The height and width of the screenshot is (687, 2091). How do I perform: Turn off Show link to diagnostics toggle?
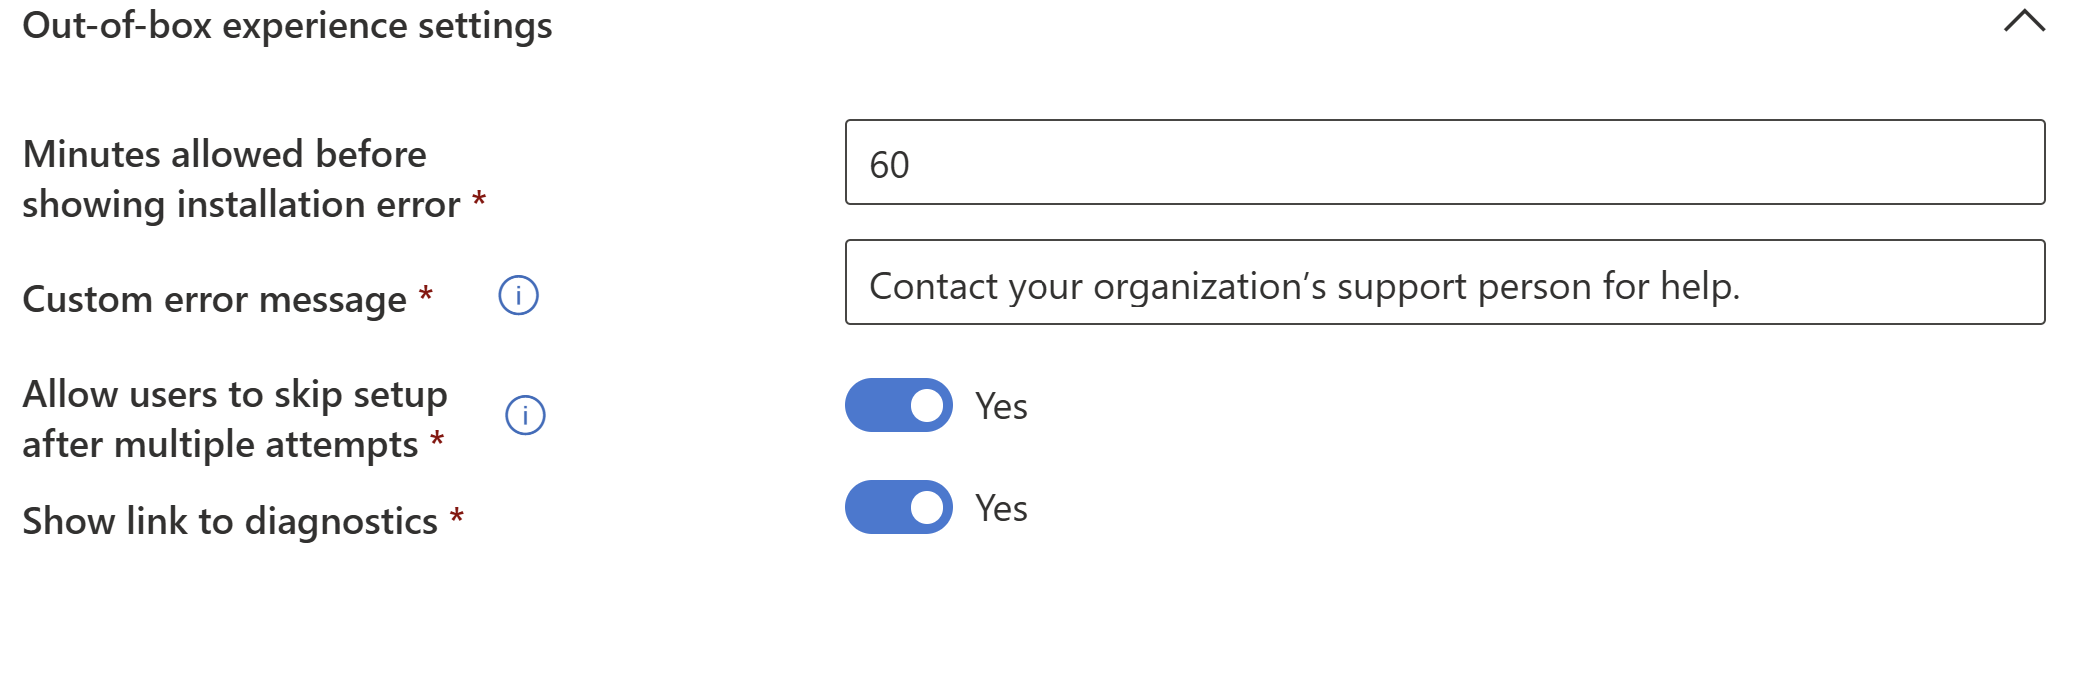[x=898, y=507]
